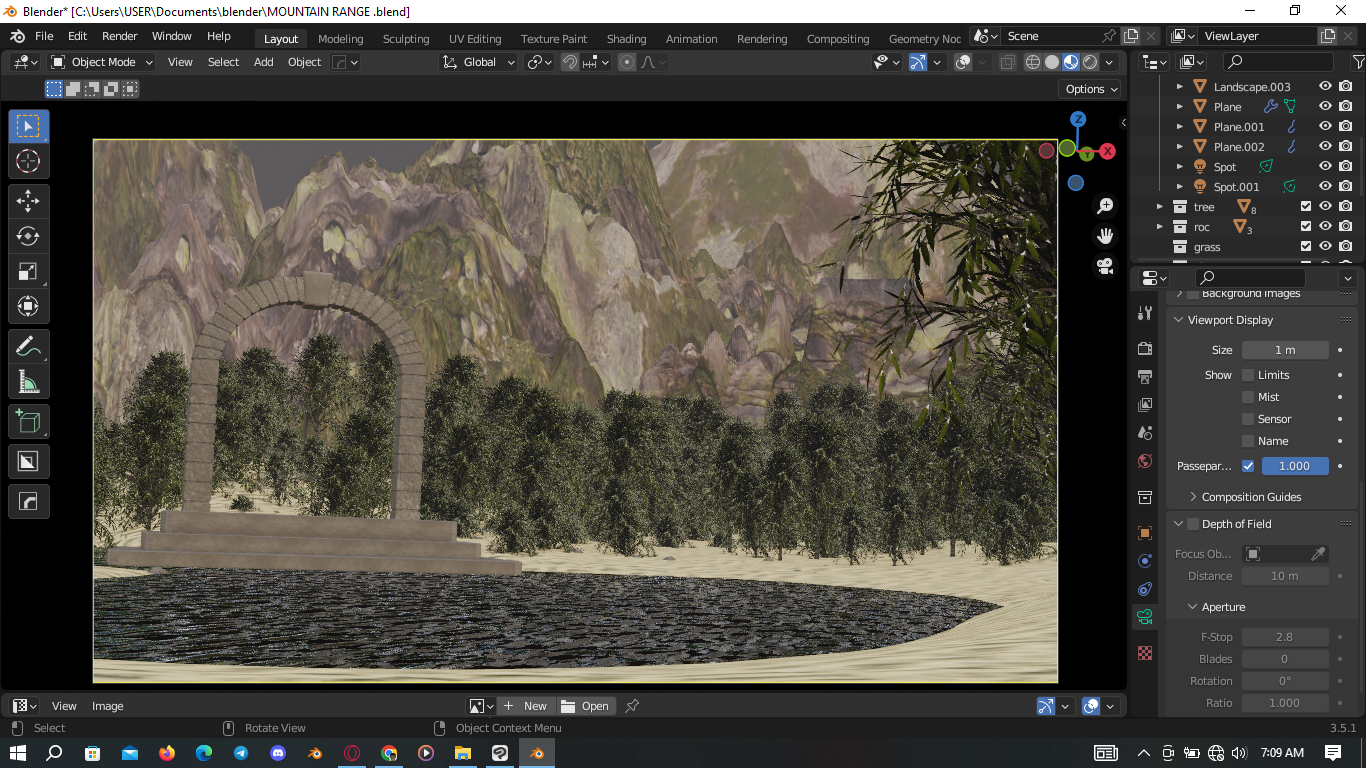Select the Annotate tool
1366x768 pixels.
click(x=28, y=347)
